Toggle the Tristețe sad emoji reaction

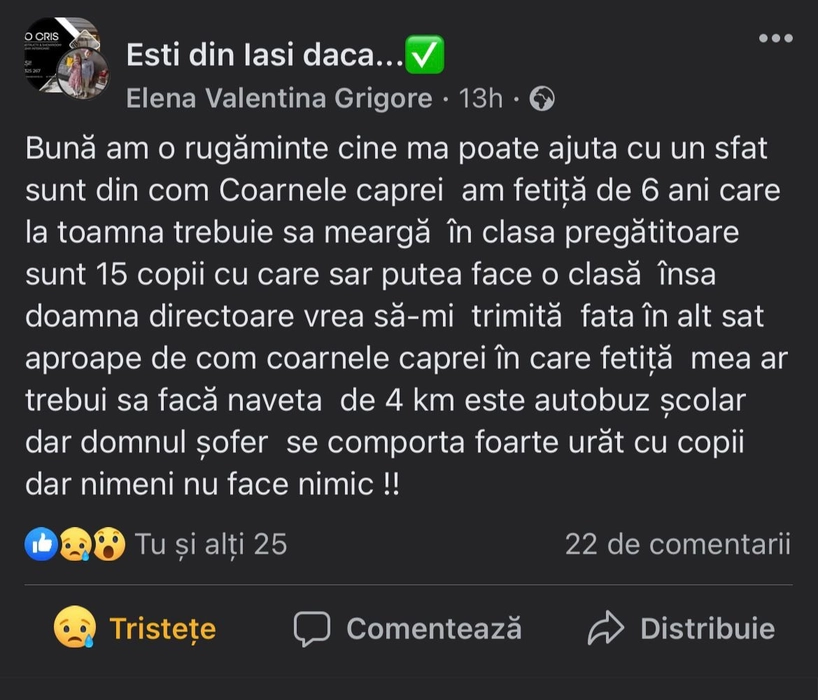pyautogui.click(x=74, y=628)
